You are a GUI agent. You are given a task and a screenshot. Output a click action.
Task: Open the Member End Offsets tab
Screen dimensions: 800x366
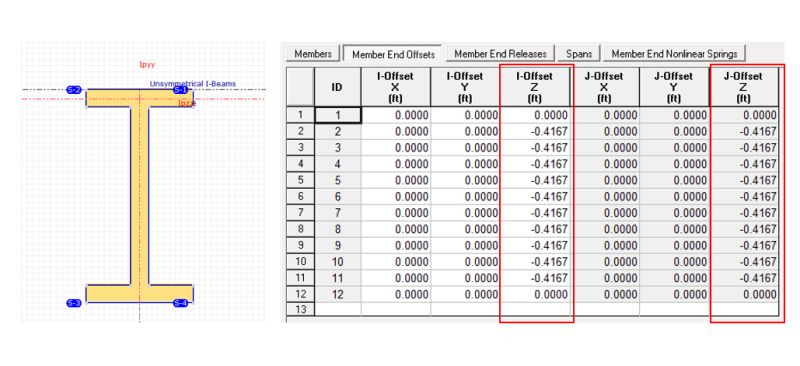point(393,54)
